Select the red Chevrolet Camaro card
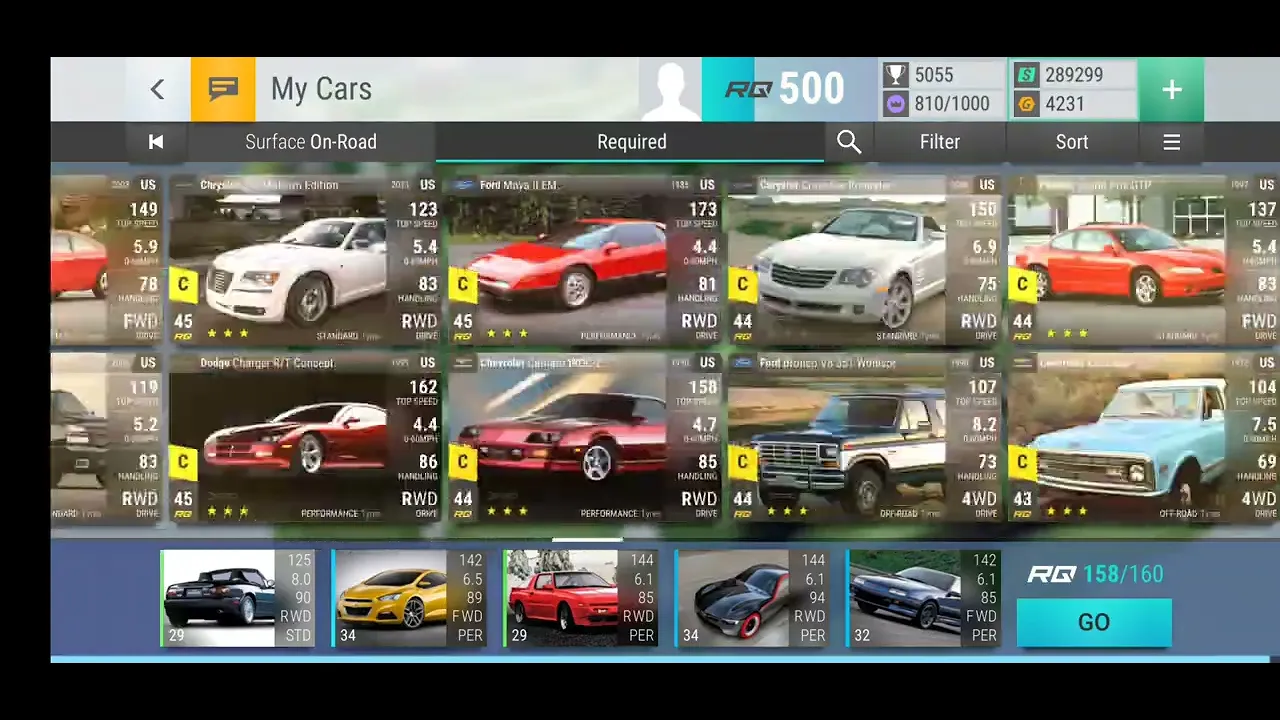This screenshot has height=720, width=1280. point(586,438)
